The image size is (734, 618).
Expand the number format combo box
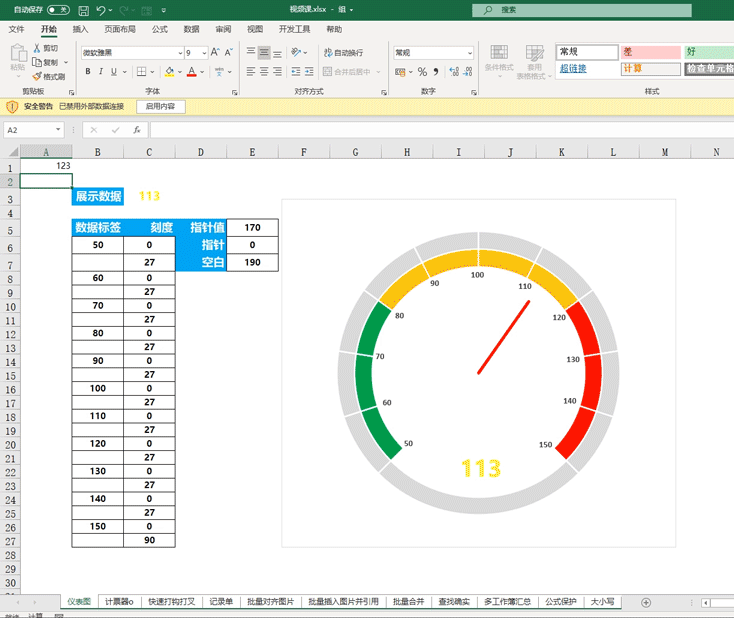pos(470,53)
